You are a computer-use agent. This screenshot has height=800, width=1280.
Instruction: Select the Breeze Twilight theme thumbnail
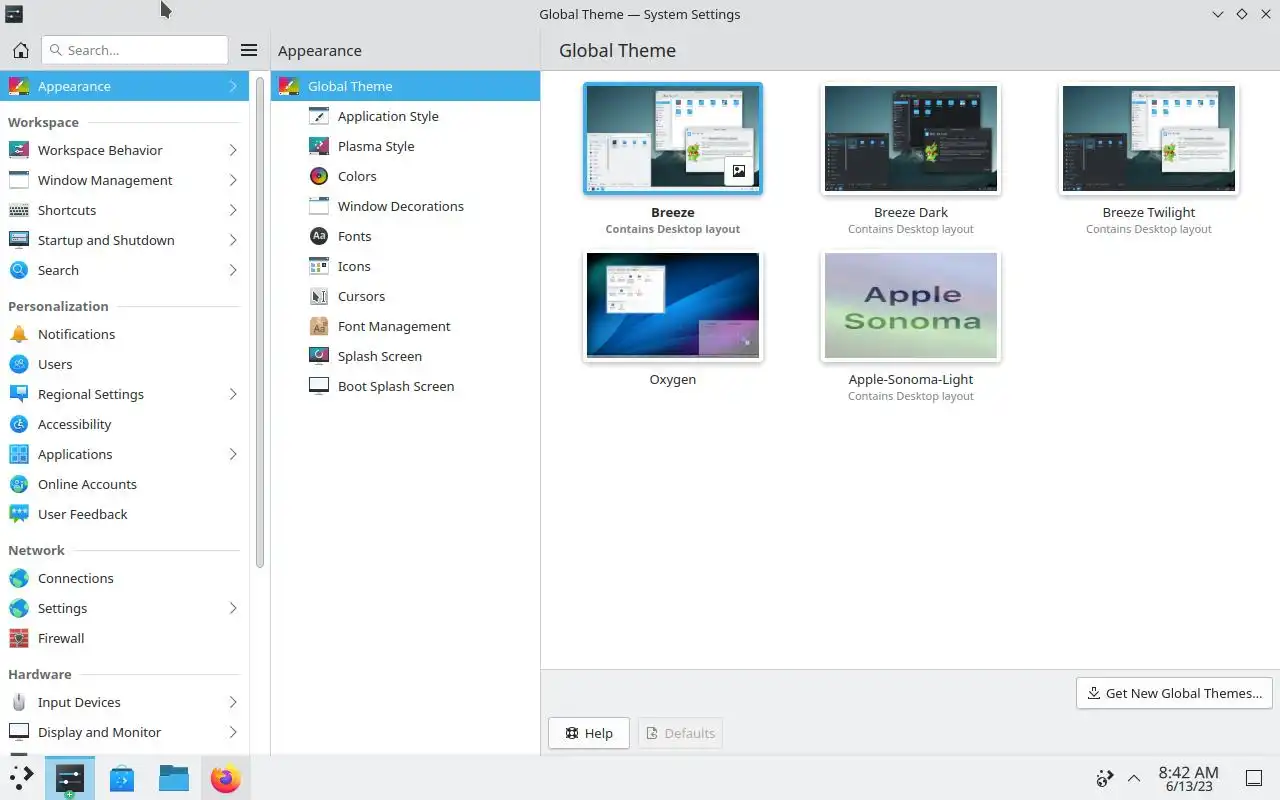coord(1149,139)
